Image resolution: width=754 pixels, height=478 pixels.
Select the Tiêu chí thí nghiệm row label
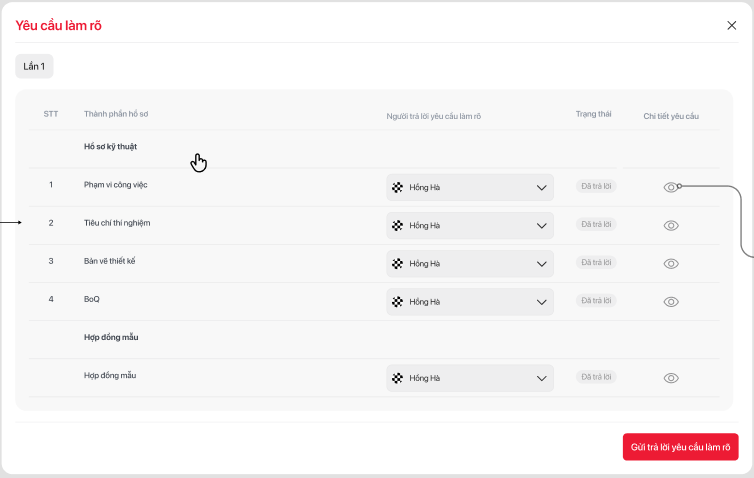pyautogui.click(x=117, y=222)
